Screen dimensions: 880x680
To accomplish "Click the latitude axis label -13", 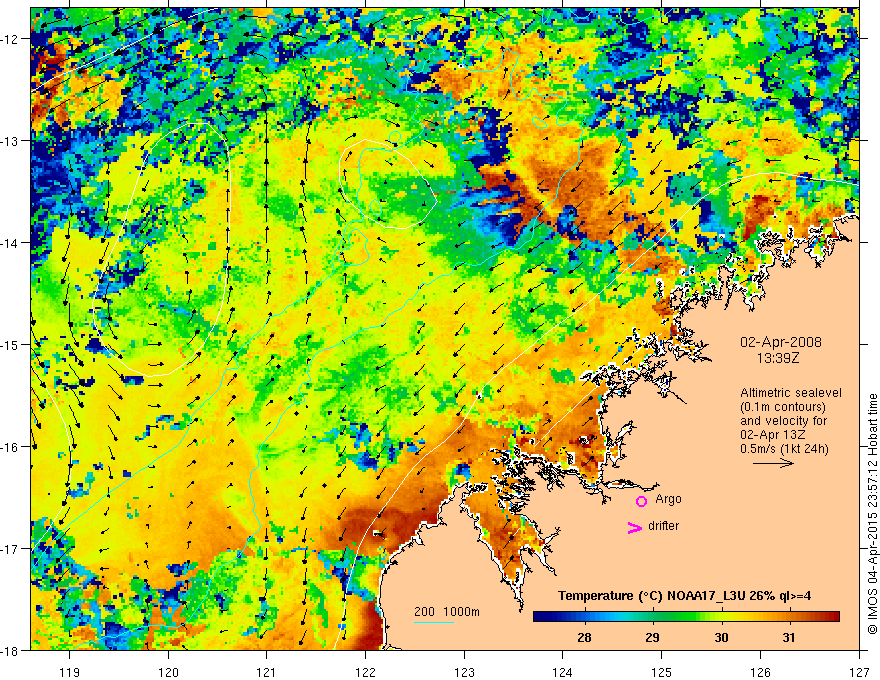I will [10, 141].
